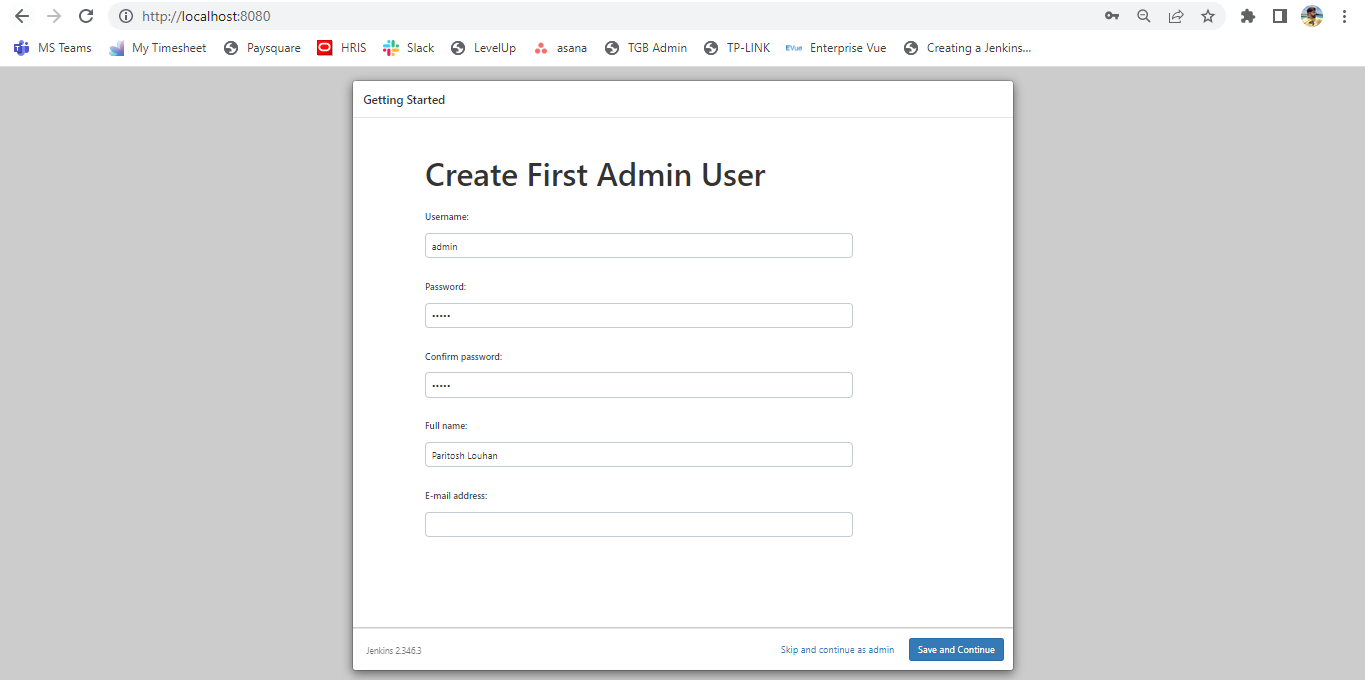The width and height of the screenshot is (1365, 680).
Task: Open the Paysquare bookmark
Action: click(x=262, y=47)
